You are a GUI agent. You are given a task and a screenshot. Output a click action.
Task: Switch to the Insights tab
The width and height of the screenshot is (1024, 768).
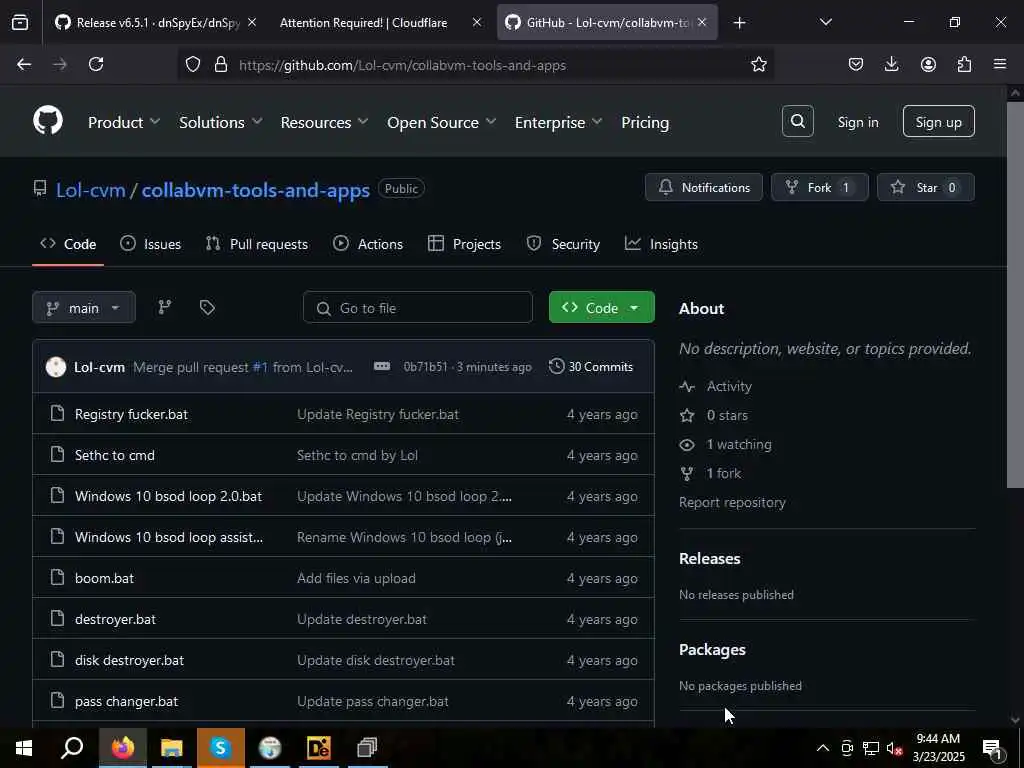pyautogui.click(x=661, y=244)
